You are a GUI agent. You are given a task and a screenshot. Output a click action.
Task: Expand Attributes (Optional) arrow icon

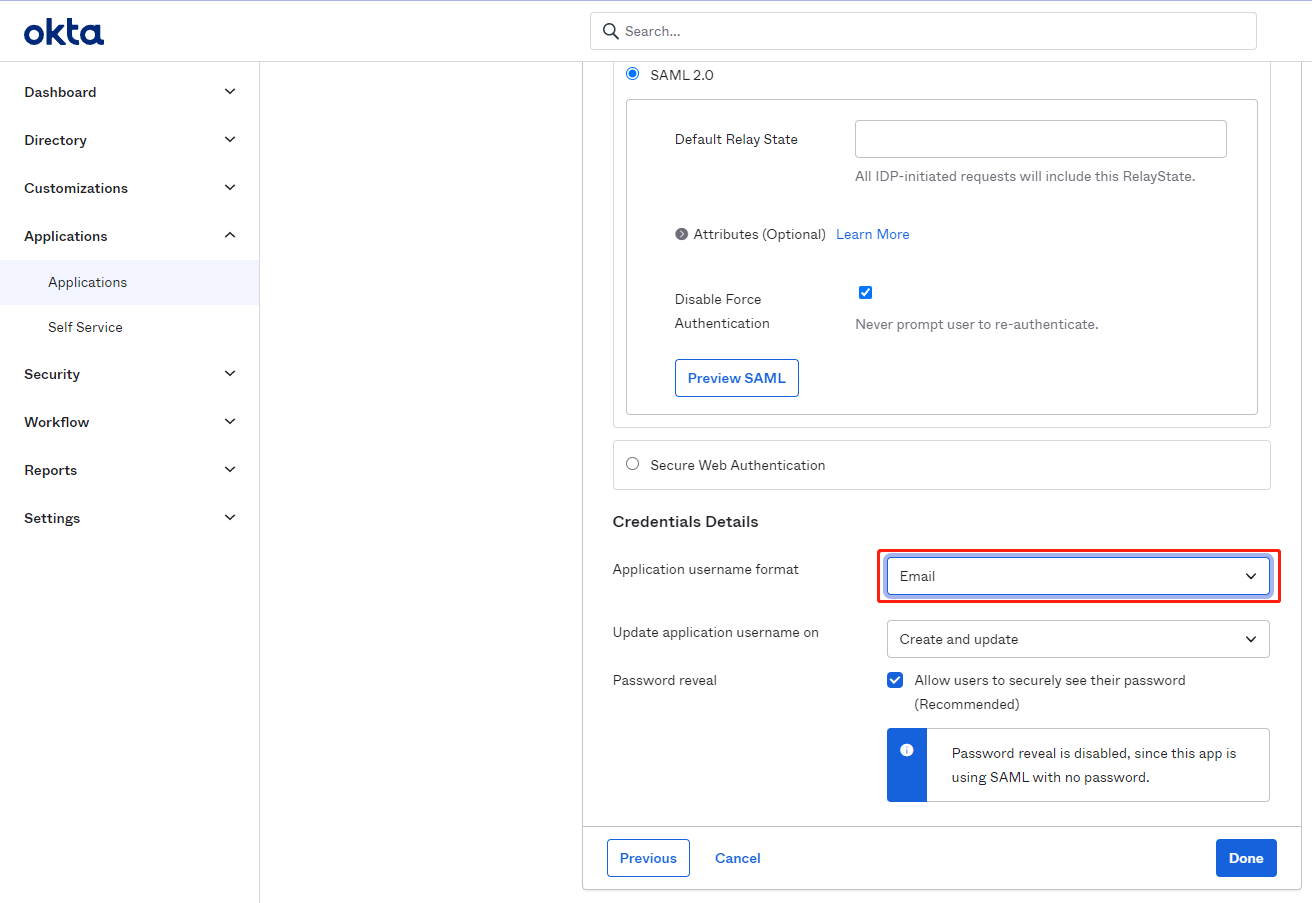click(x=682, y=234)
